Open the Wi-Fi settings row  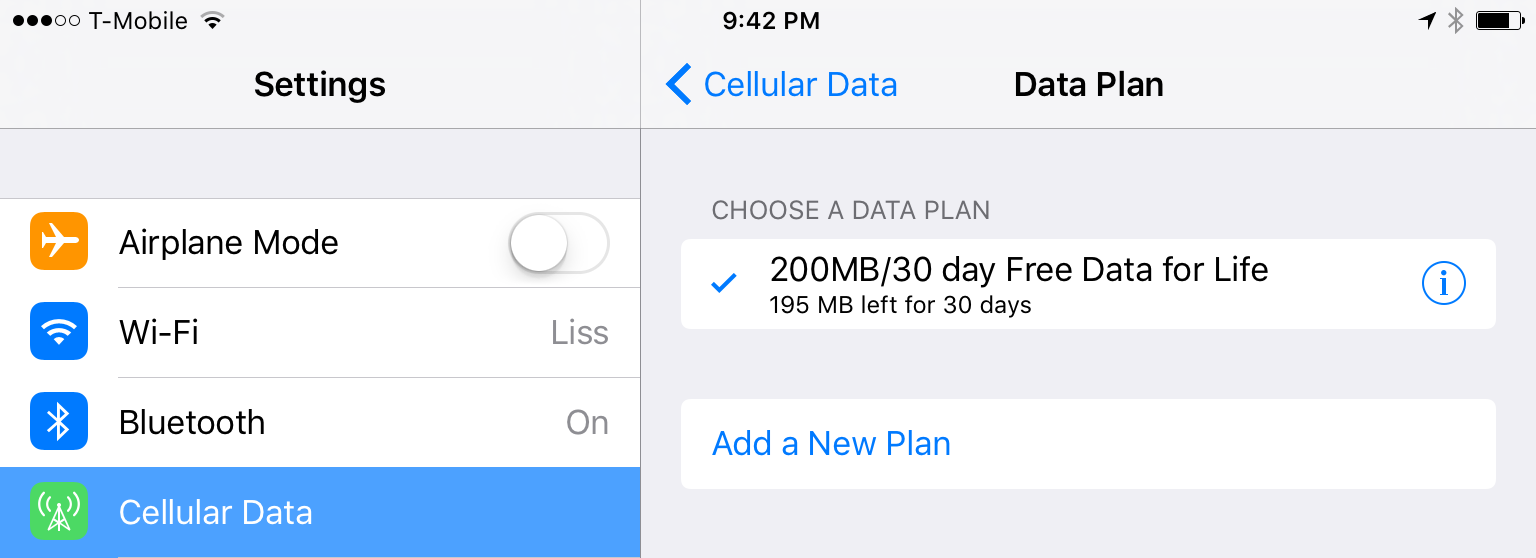point(320,332)
